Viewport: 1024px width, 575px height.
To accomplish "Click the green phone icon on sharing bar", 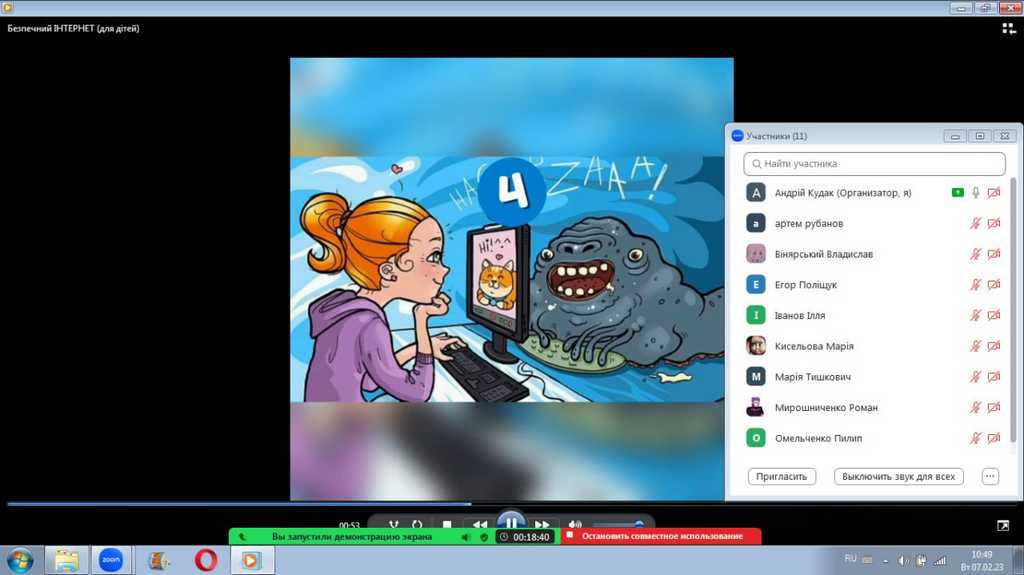I will coord(242,537).
